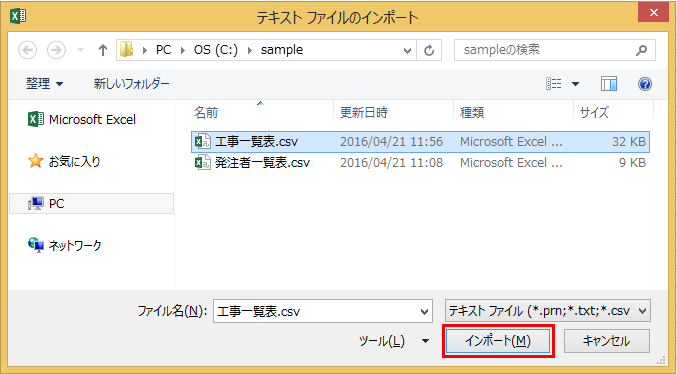Select Microsoft Excel in the navigation pane
This screenshot has width=677, height=374.
(x=82, y=119)
